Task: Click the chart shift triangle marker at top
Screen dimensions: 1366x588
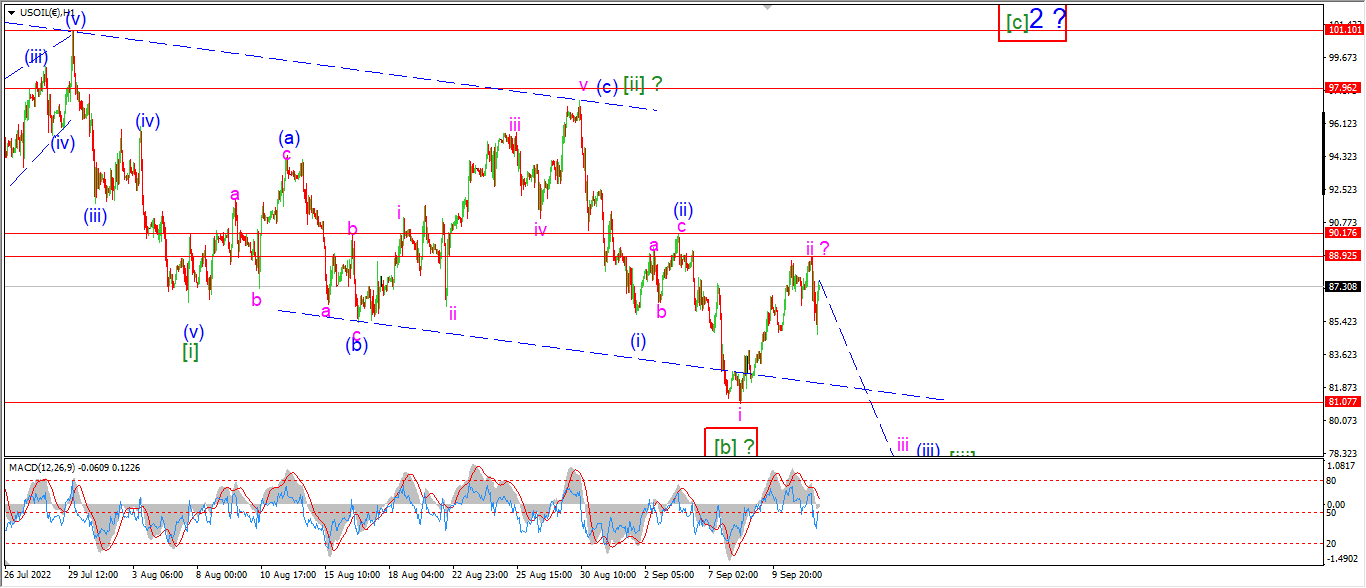Action: pyautogui.click(x=768, y=6)
